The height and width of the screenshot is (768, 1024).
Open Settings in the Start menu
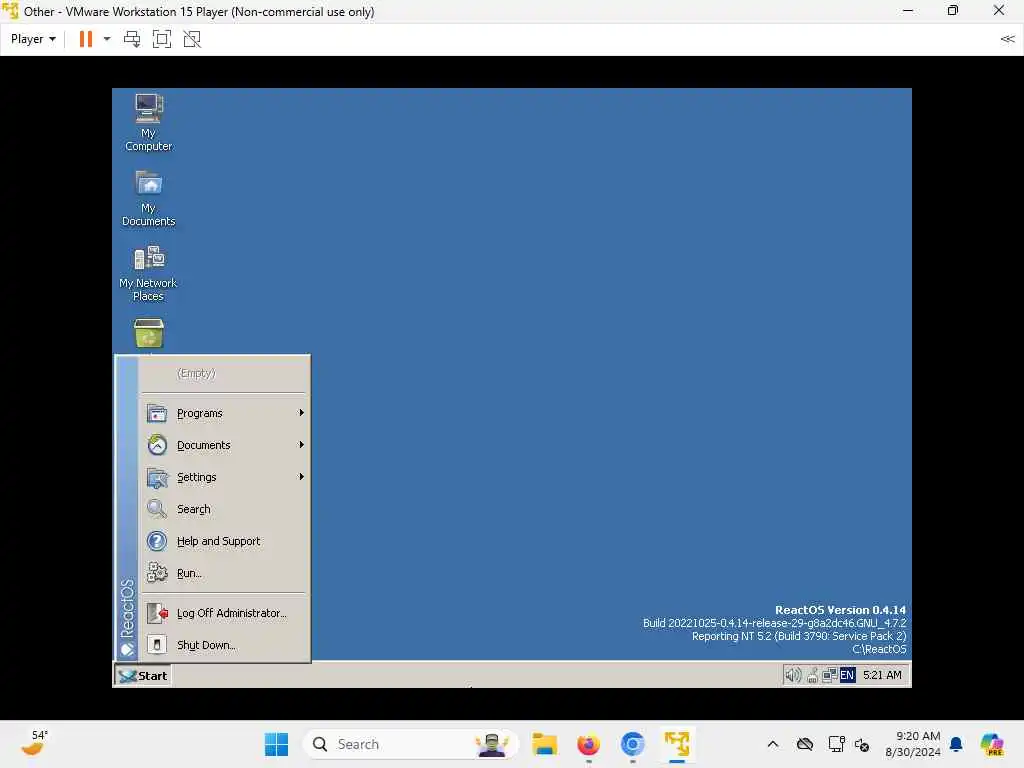pyautogui.click(x=225, y=477)
